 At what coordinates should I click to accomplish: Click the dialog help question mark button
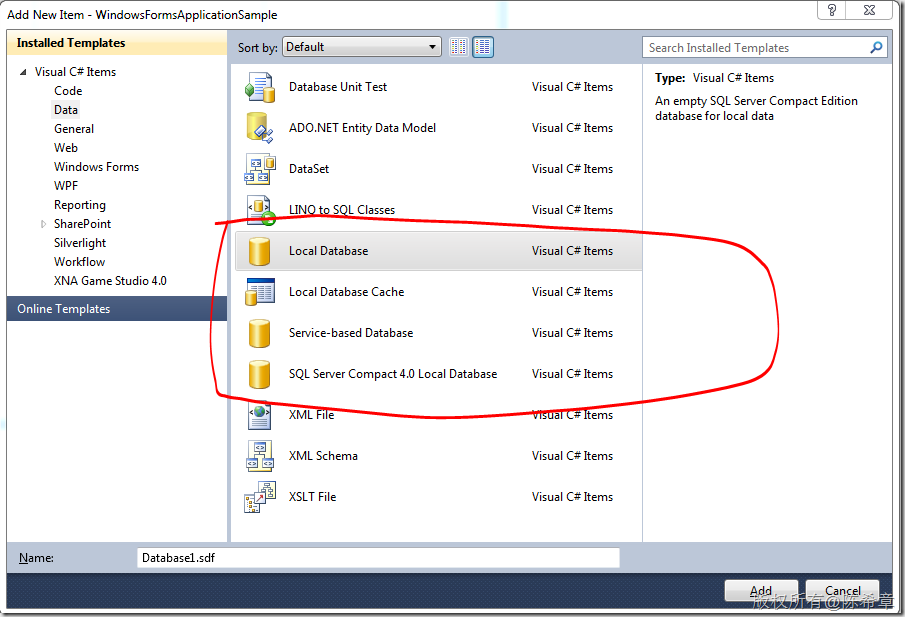pos(832,10)
